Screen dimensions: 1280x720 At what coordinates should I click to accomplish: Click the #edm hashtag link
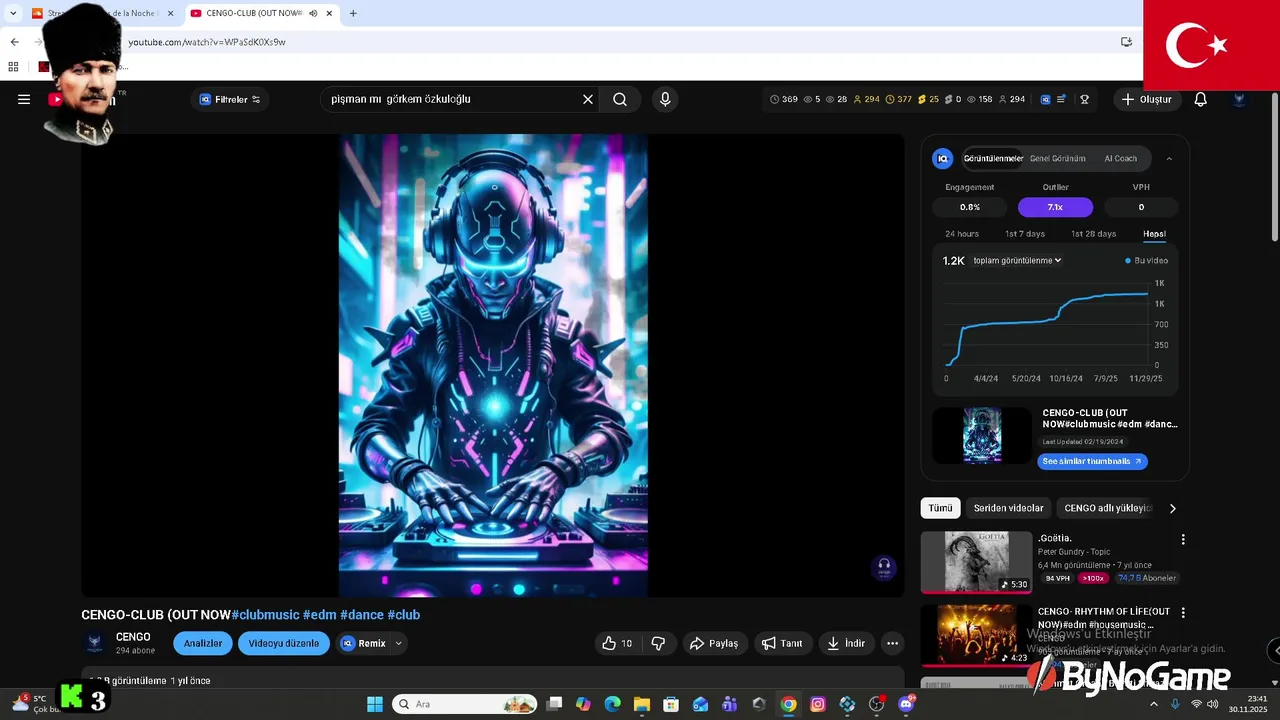coord(319,615)
